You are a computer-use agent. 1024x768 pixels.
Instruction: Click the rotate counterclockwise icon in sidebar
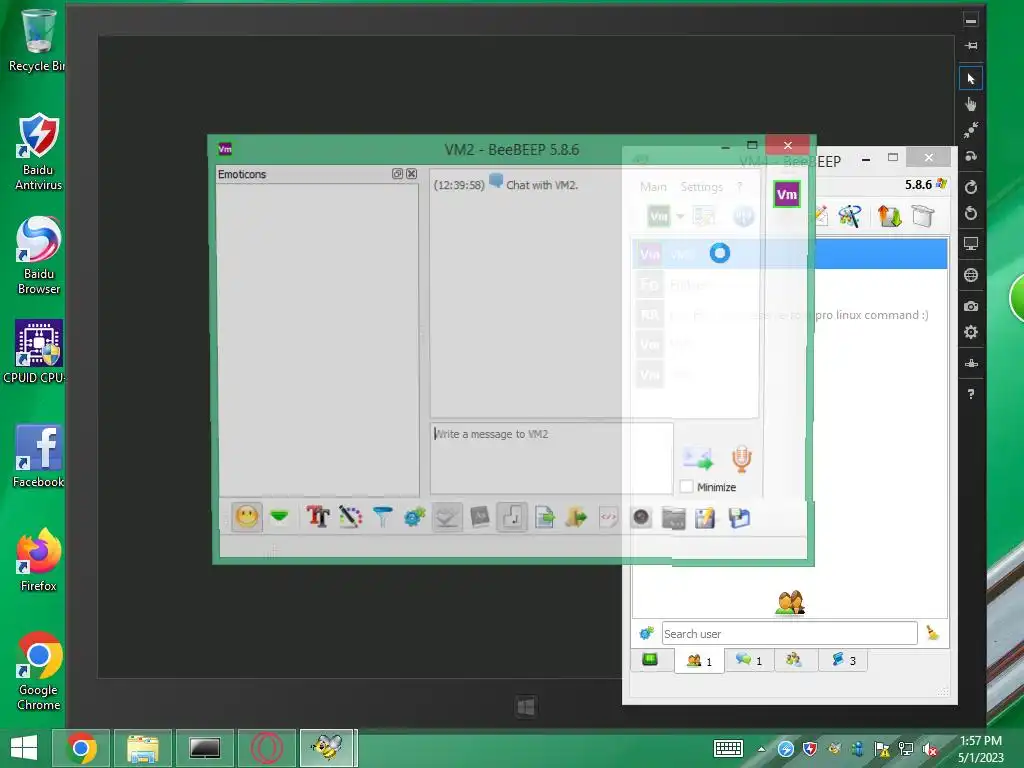pyautogui.click(x=971, y=214)
